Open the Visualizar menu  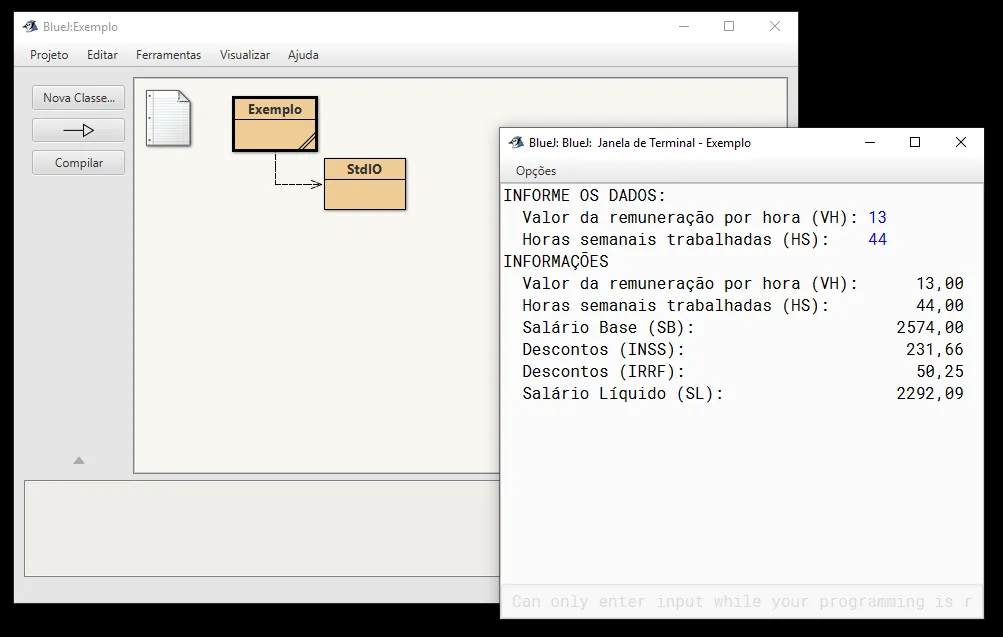(x=245, y=55)
